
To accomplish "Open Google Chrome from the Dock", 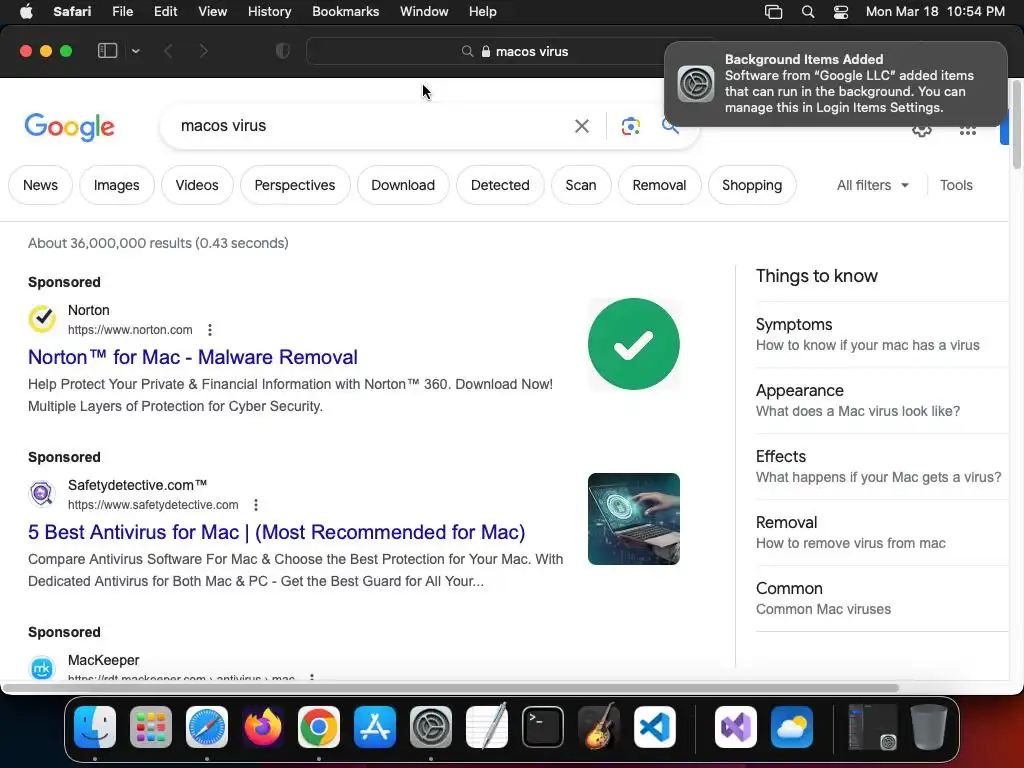I will point(319,727).
